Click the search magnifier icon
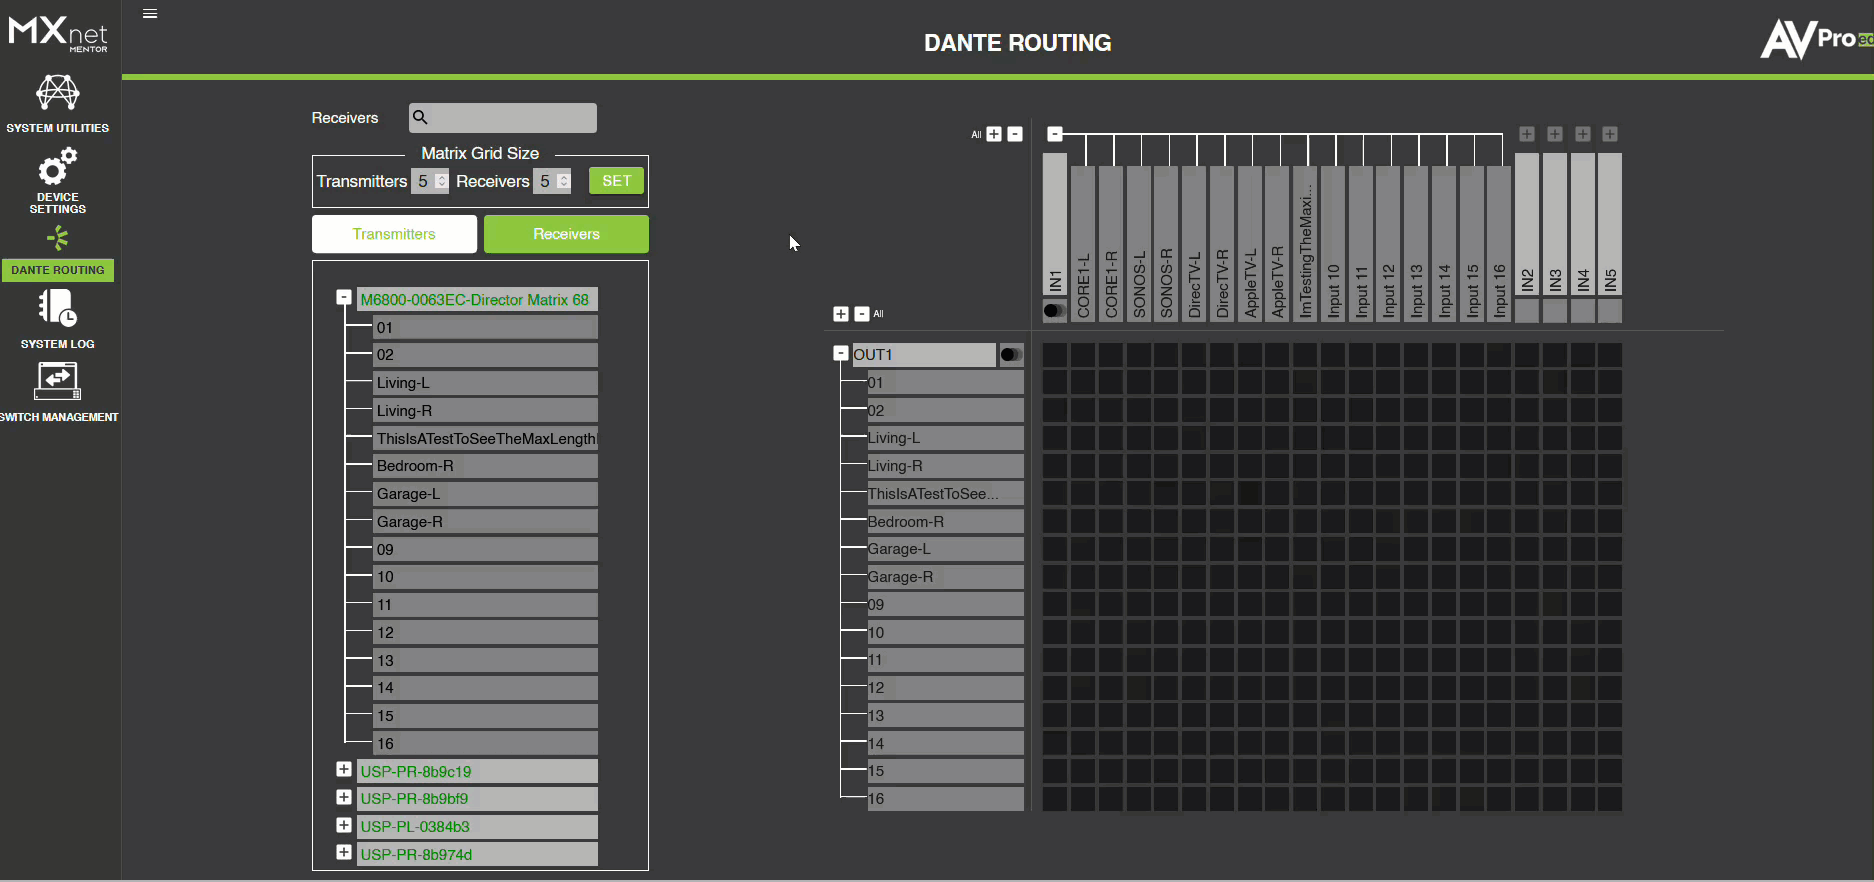 pyautogui.click(x=421, y=118)
